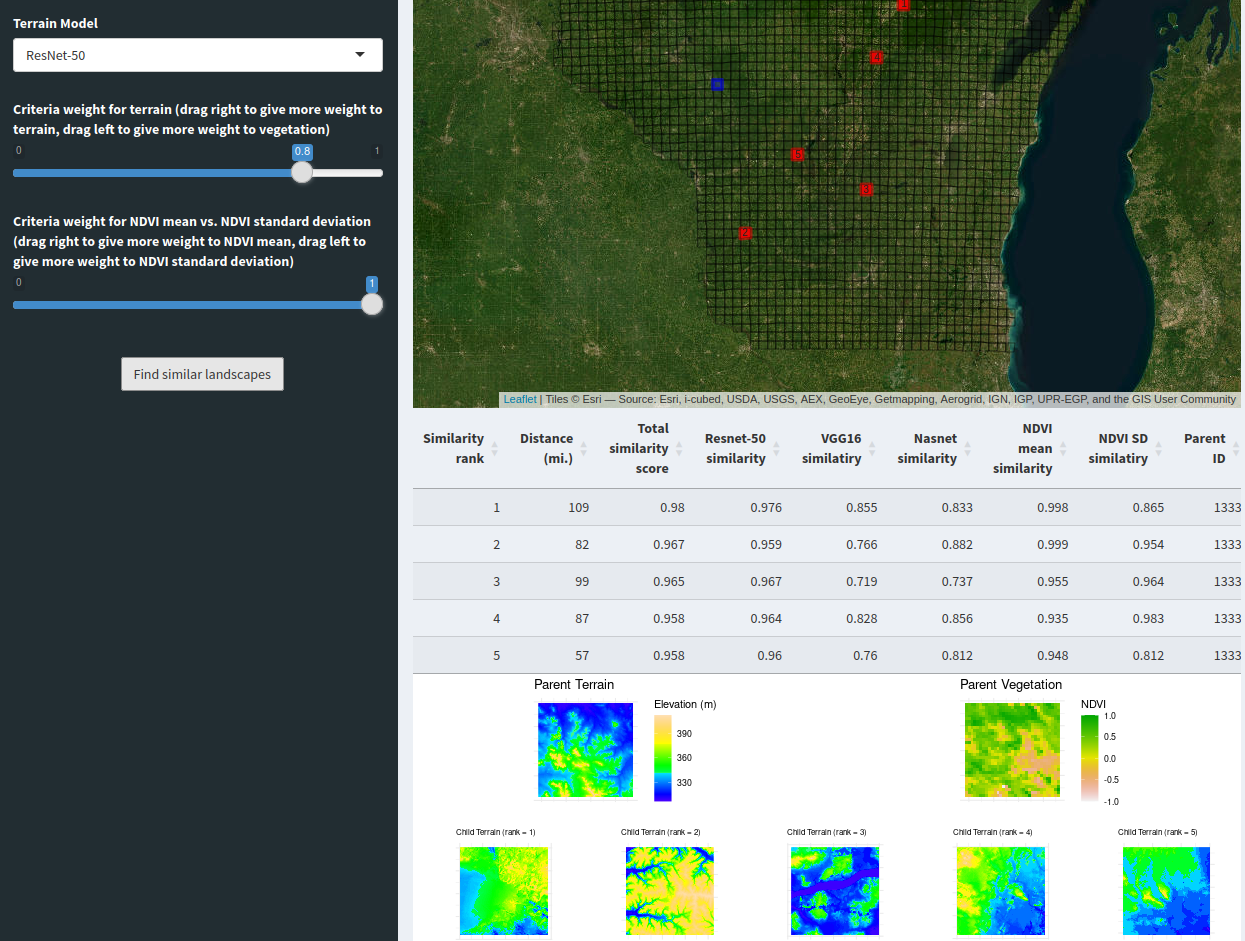Select NDVI SD similarity value 0.865
The image size is (1245, 941).
pyautogui.click(x=1148, y=507)
